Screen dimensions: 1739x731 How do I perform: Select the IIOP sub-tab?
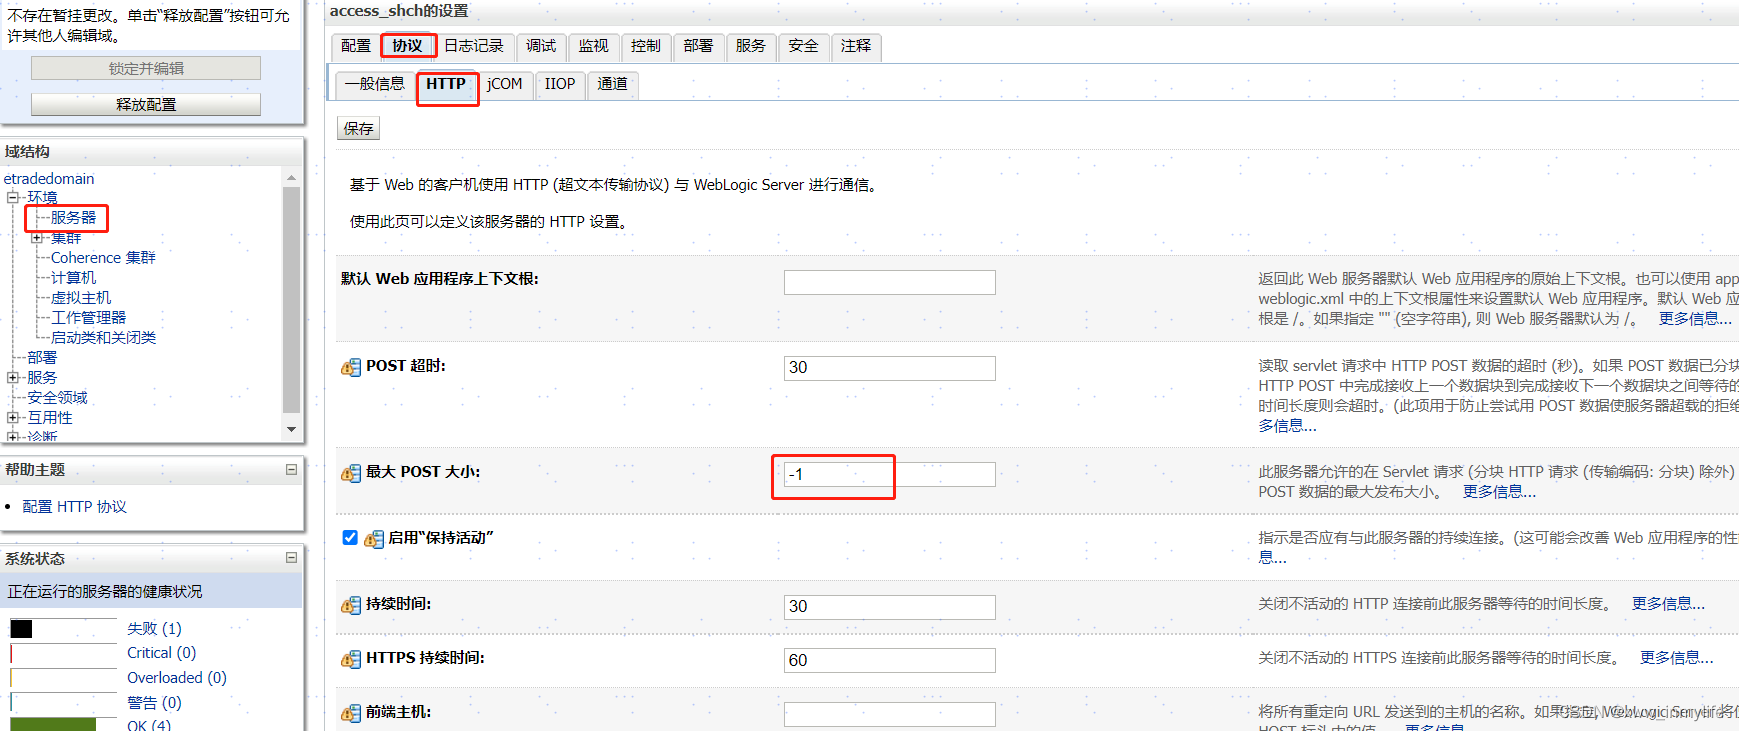tap(560, 84)
